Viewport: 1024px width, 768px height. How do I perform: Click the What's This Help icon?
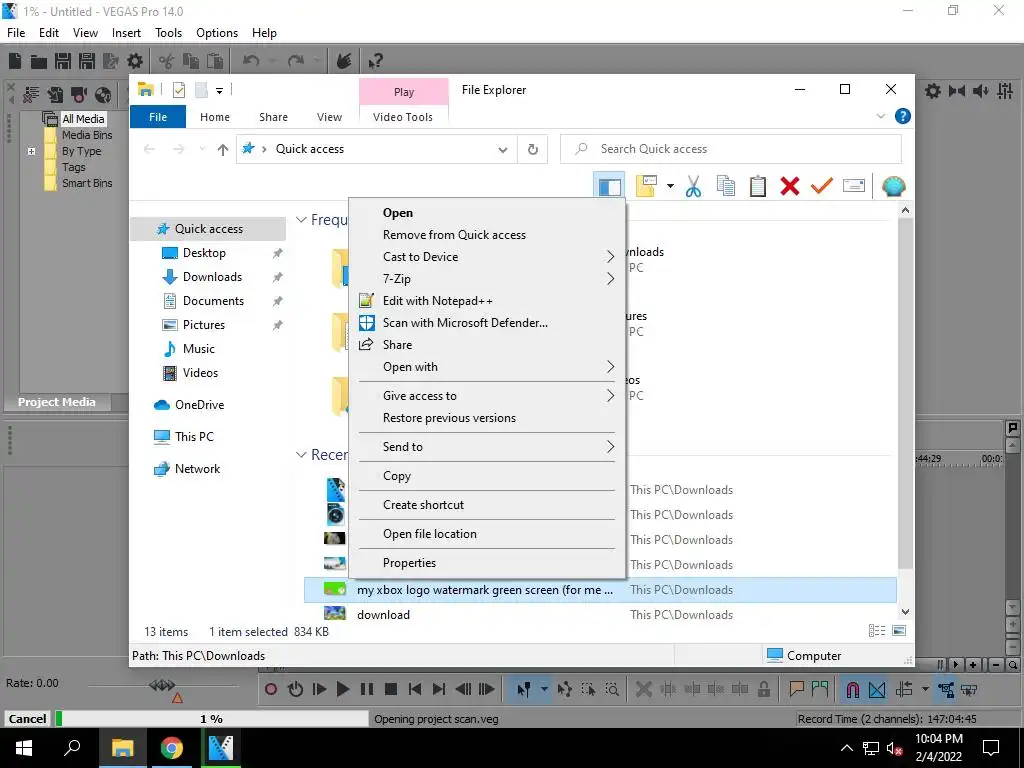(x=375, y=61)
